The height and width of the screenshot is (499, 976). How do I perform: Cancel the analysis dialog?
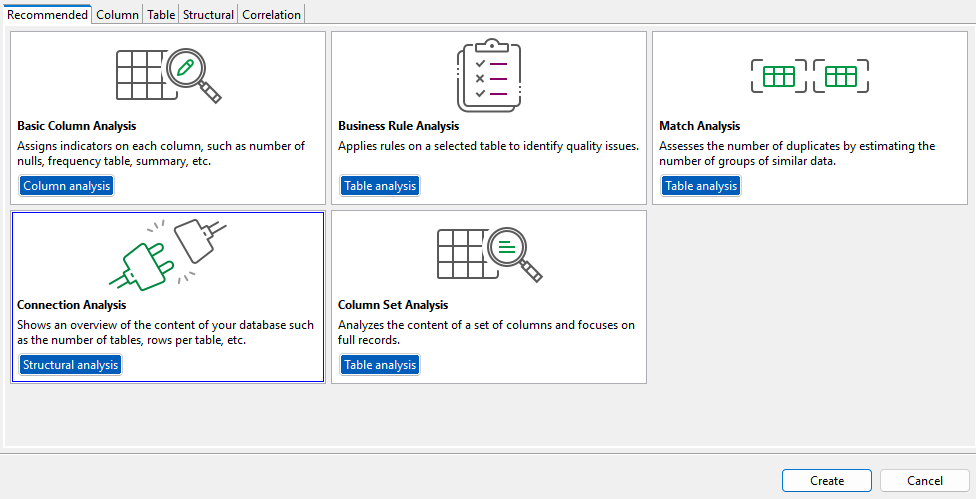click(x=924, y=481)
